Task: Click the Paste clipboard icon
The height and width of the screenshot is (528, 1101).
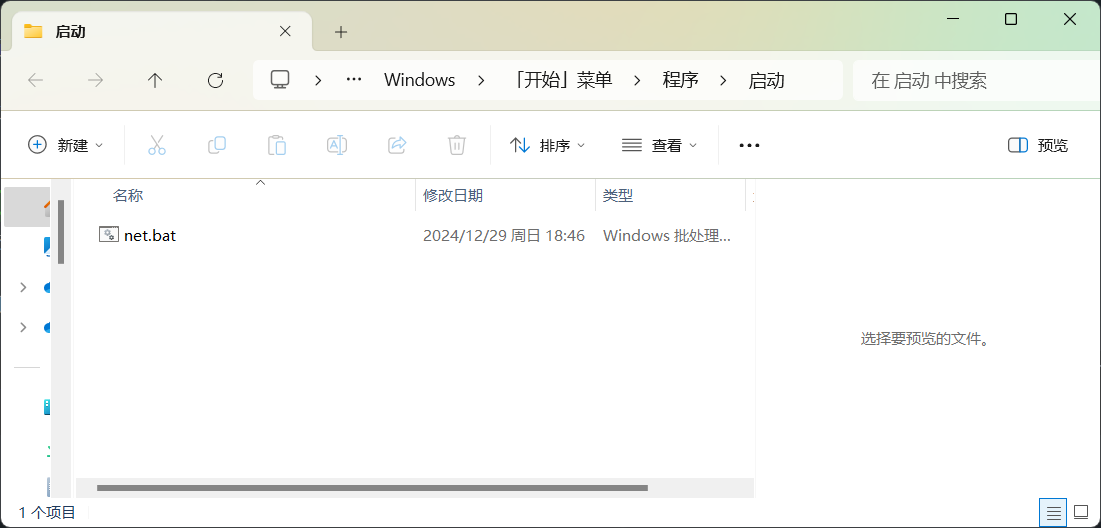Action: 277,145
